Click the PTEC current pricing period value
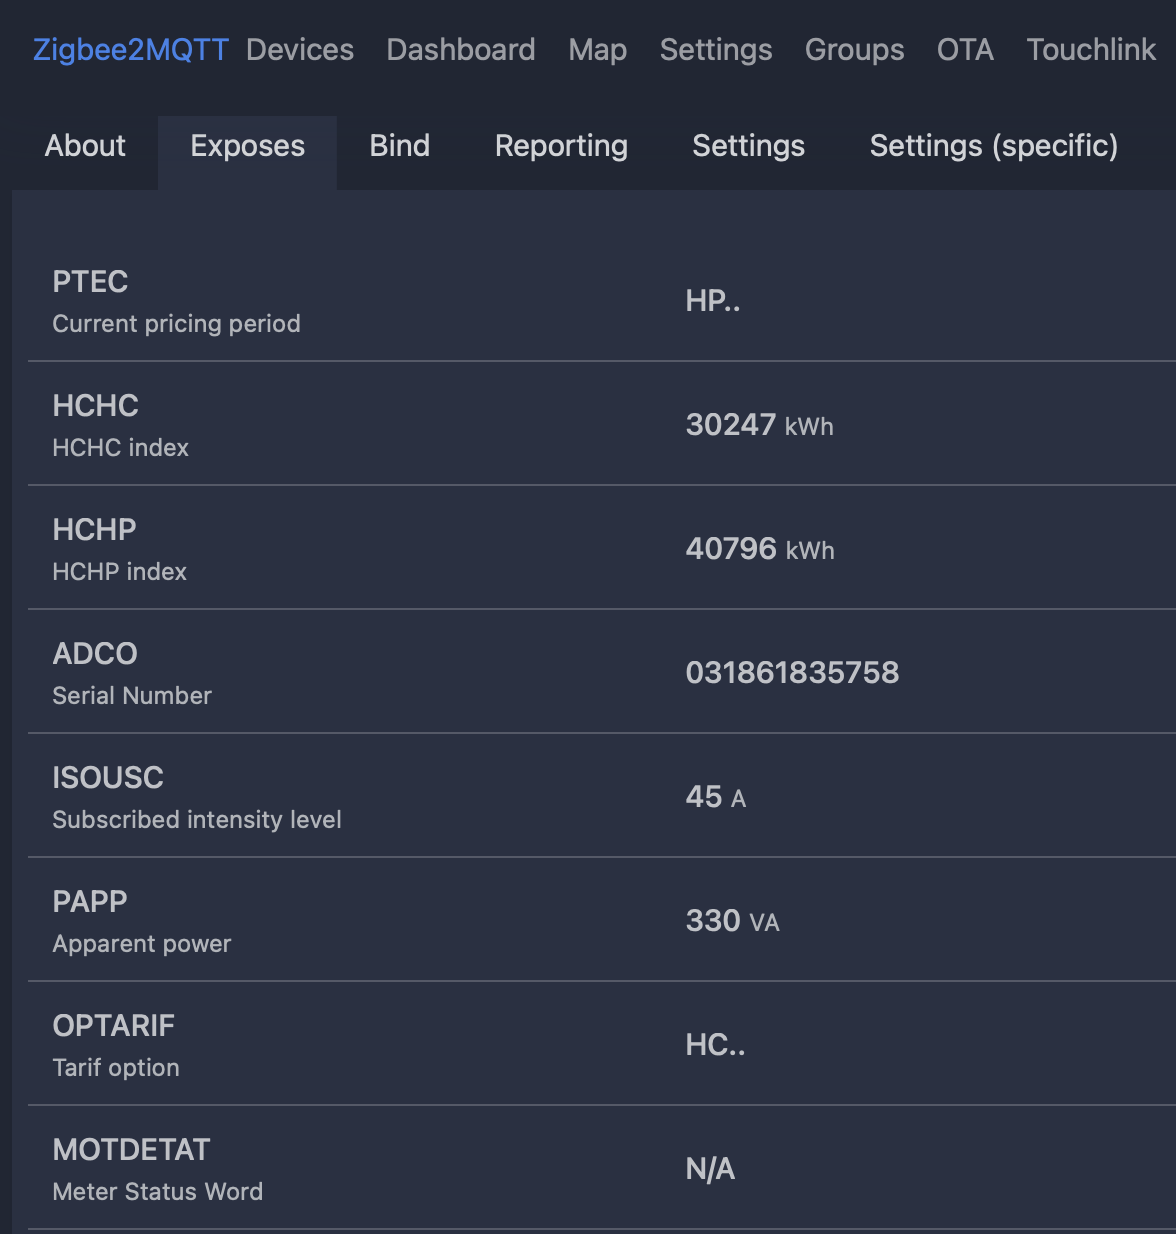Screen dimensions: 1176x1234 (713, 301)
